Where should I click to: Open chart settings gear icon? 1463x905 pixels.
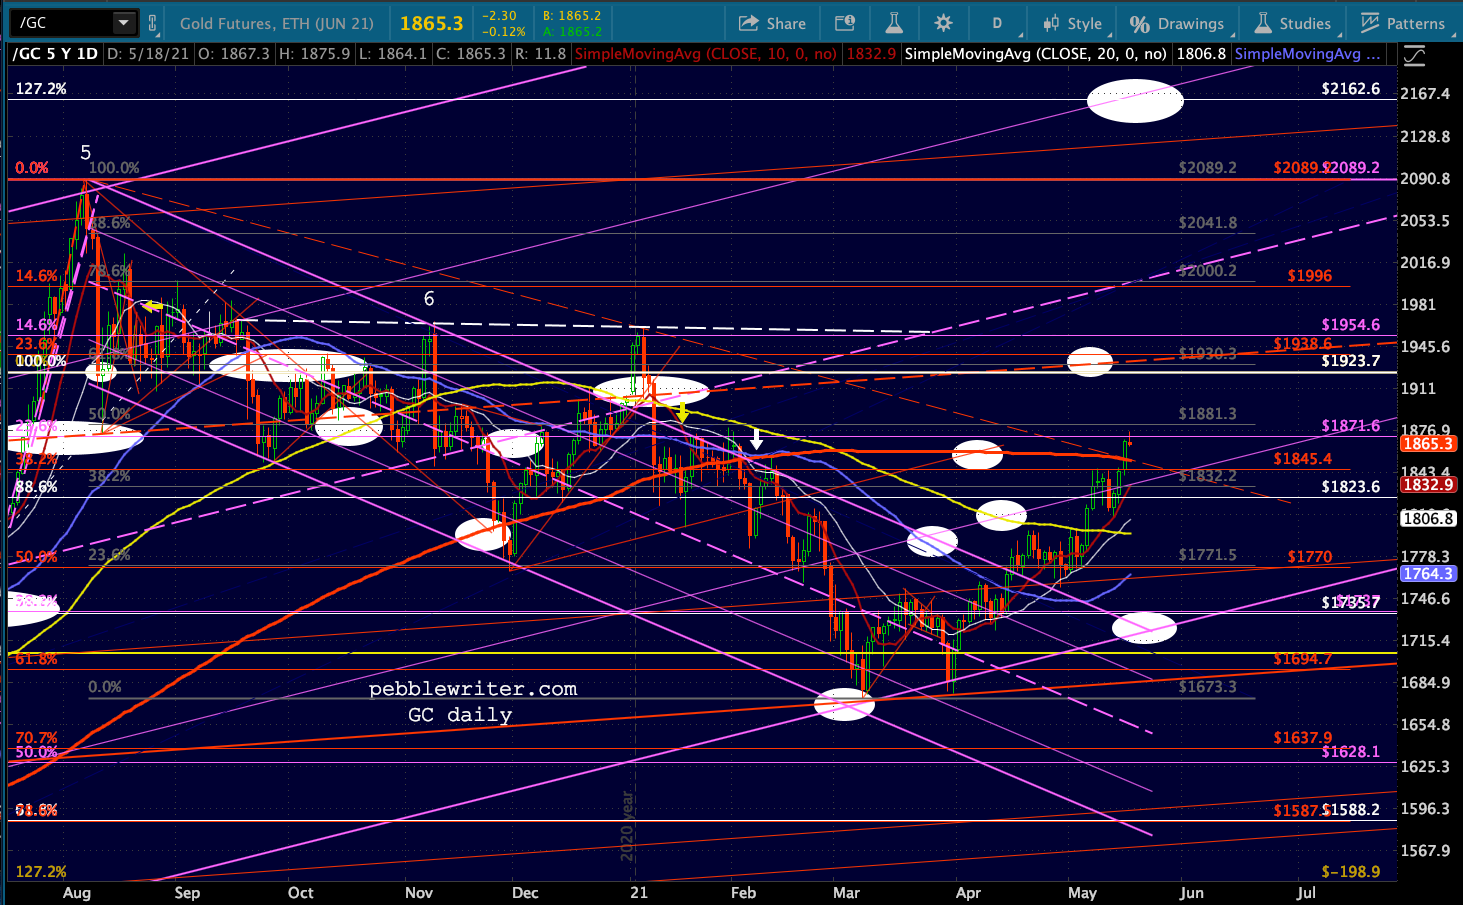click(x=943, y=23)
